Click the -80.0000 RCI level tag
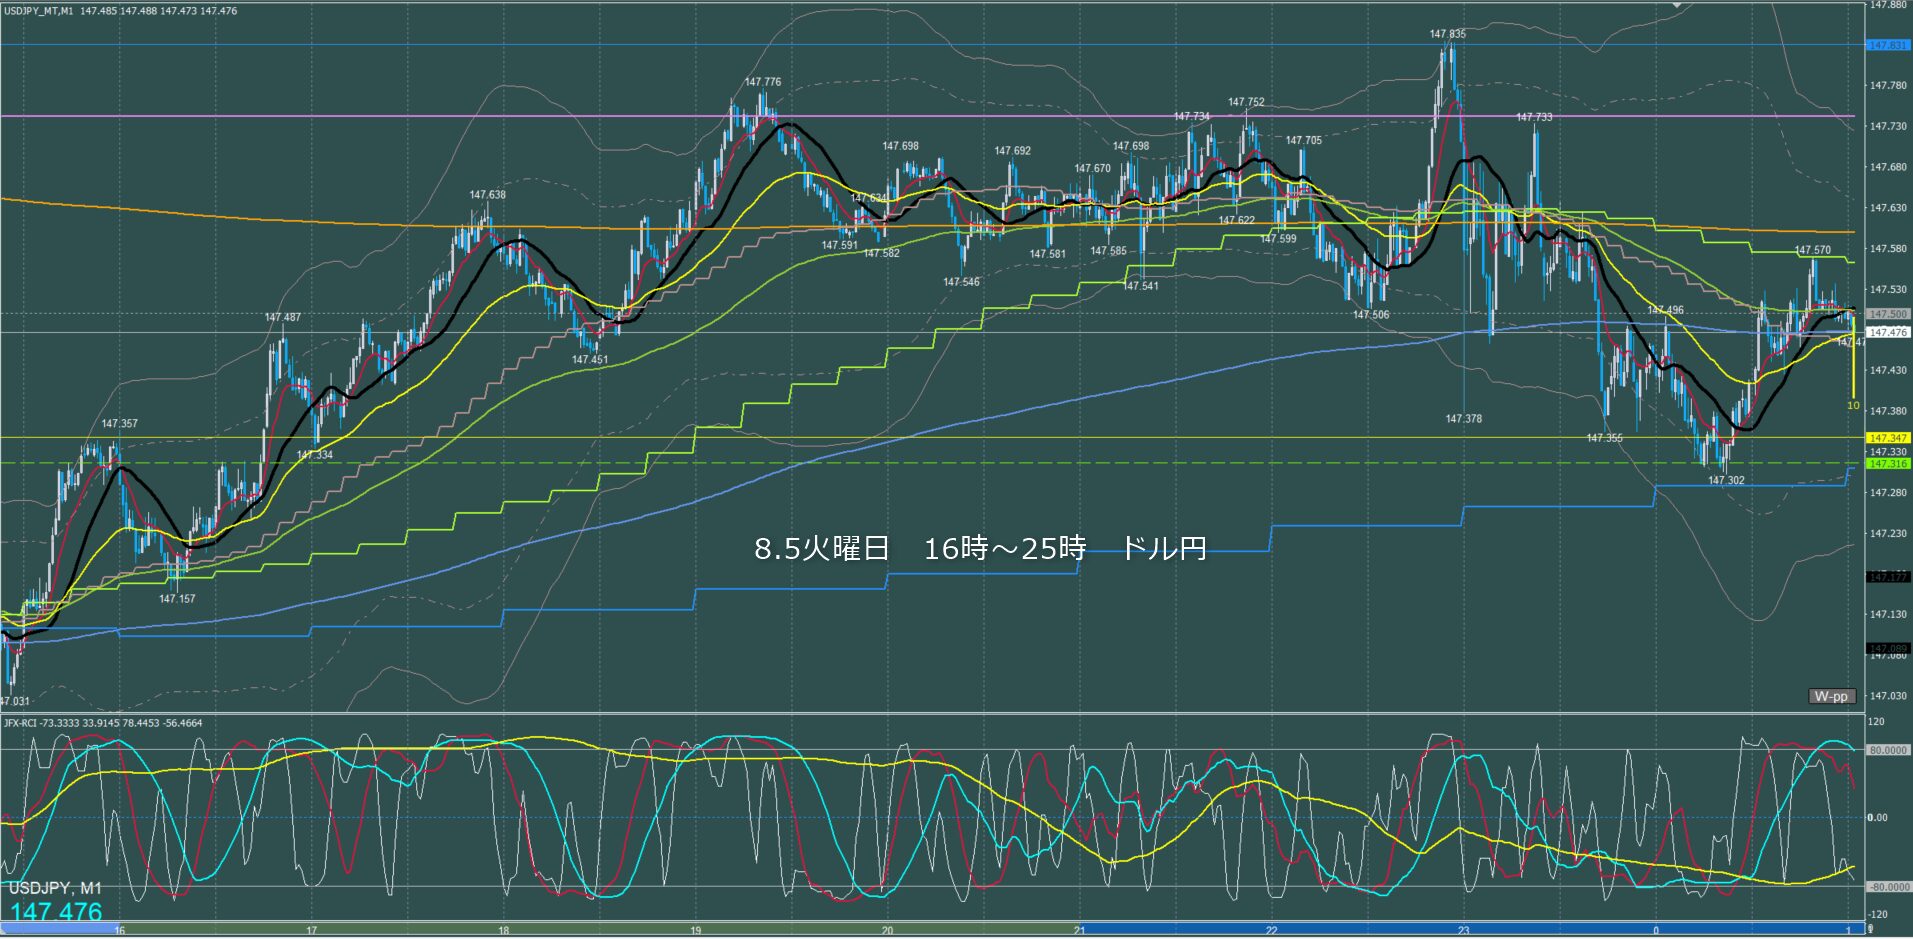The height and width of the screenshot is (939, 1913). pos(1888,887)
